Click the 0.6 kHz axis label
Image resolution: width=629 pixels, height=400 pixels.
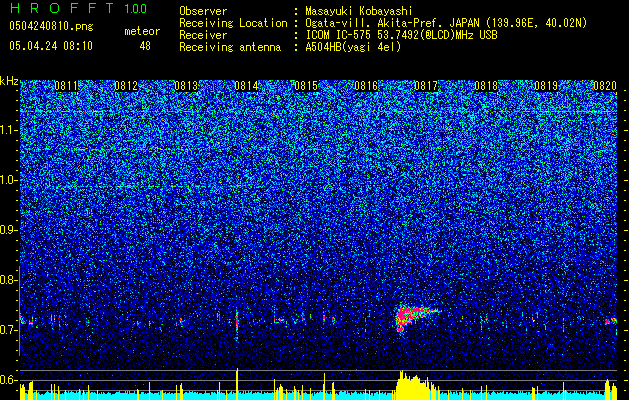[x=9, y=380]
